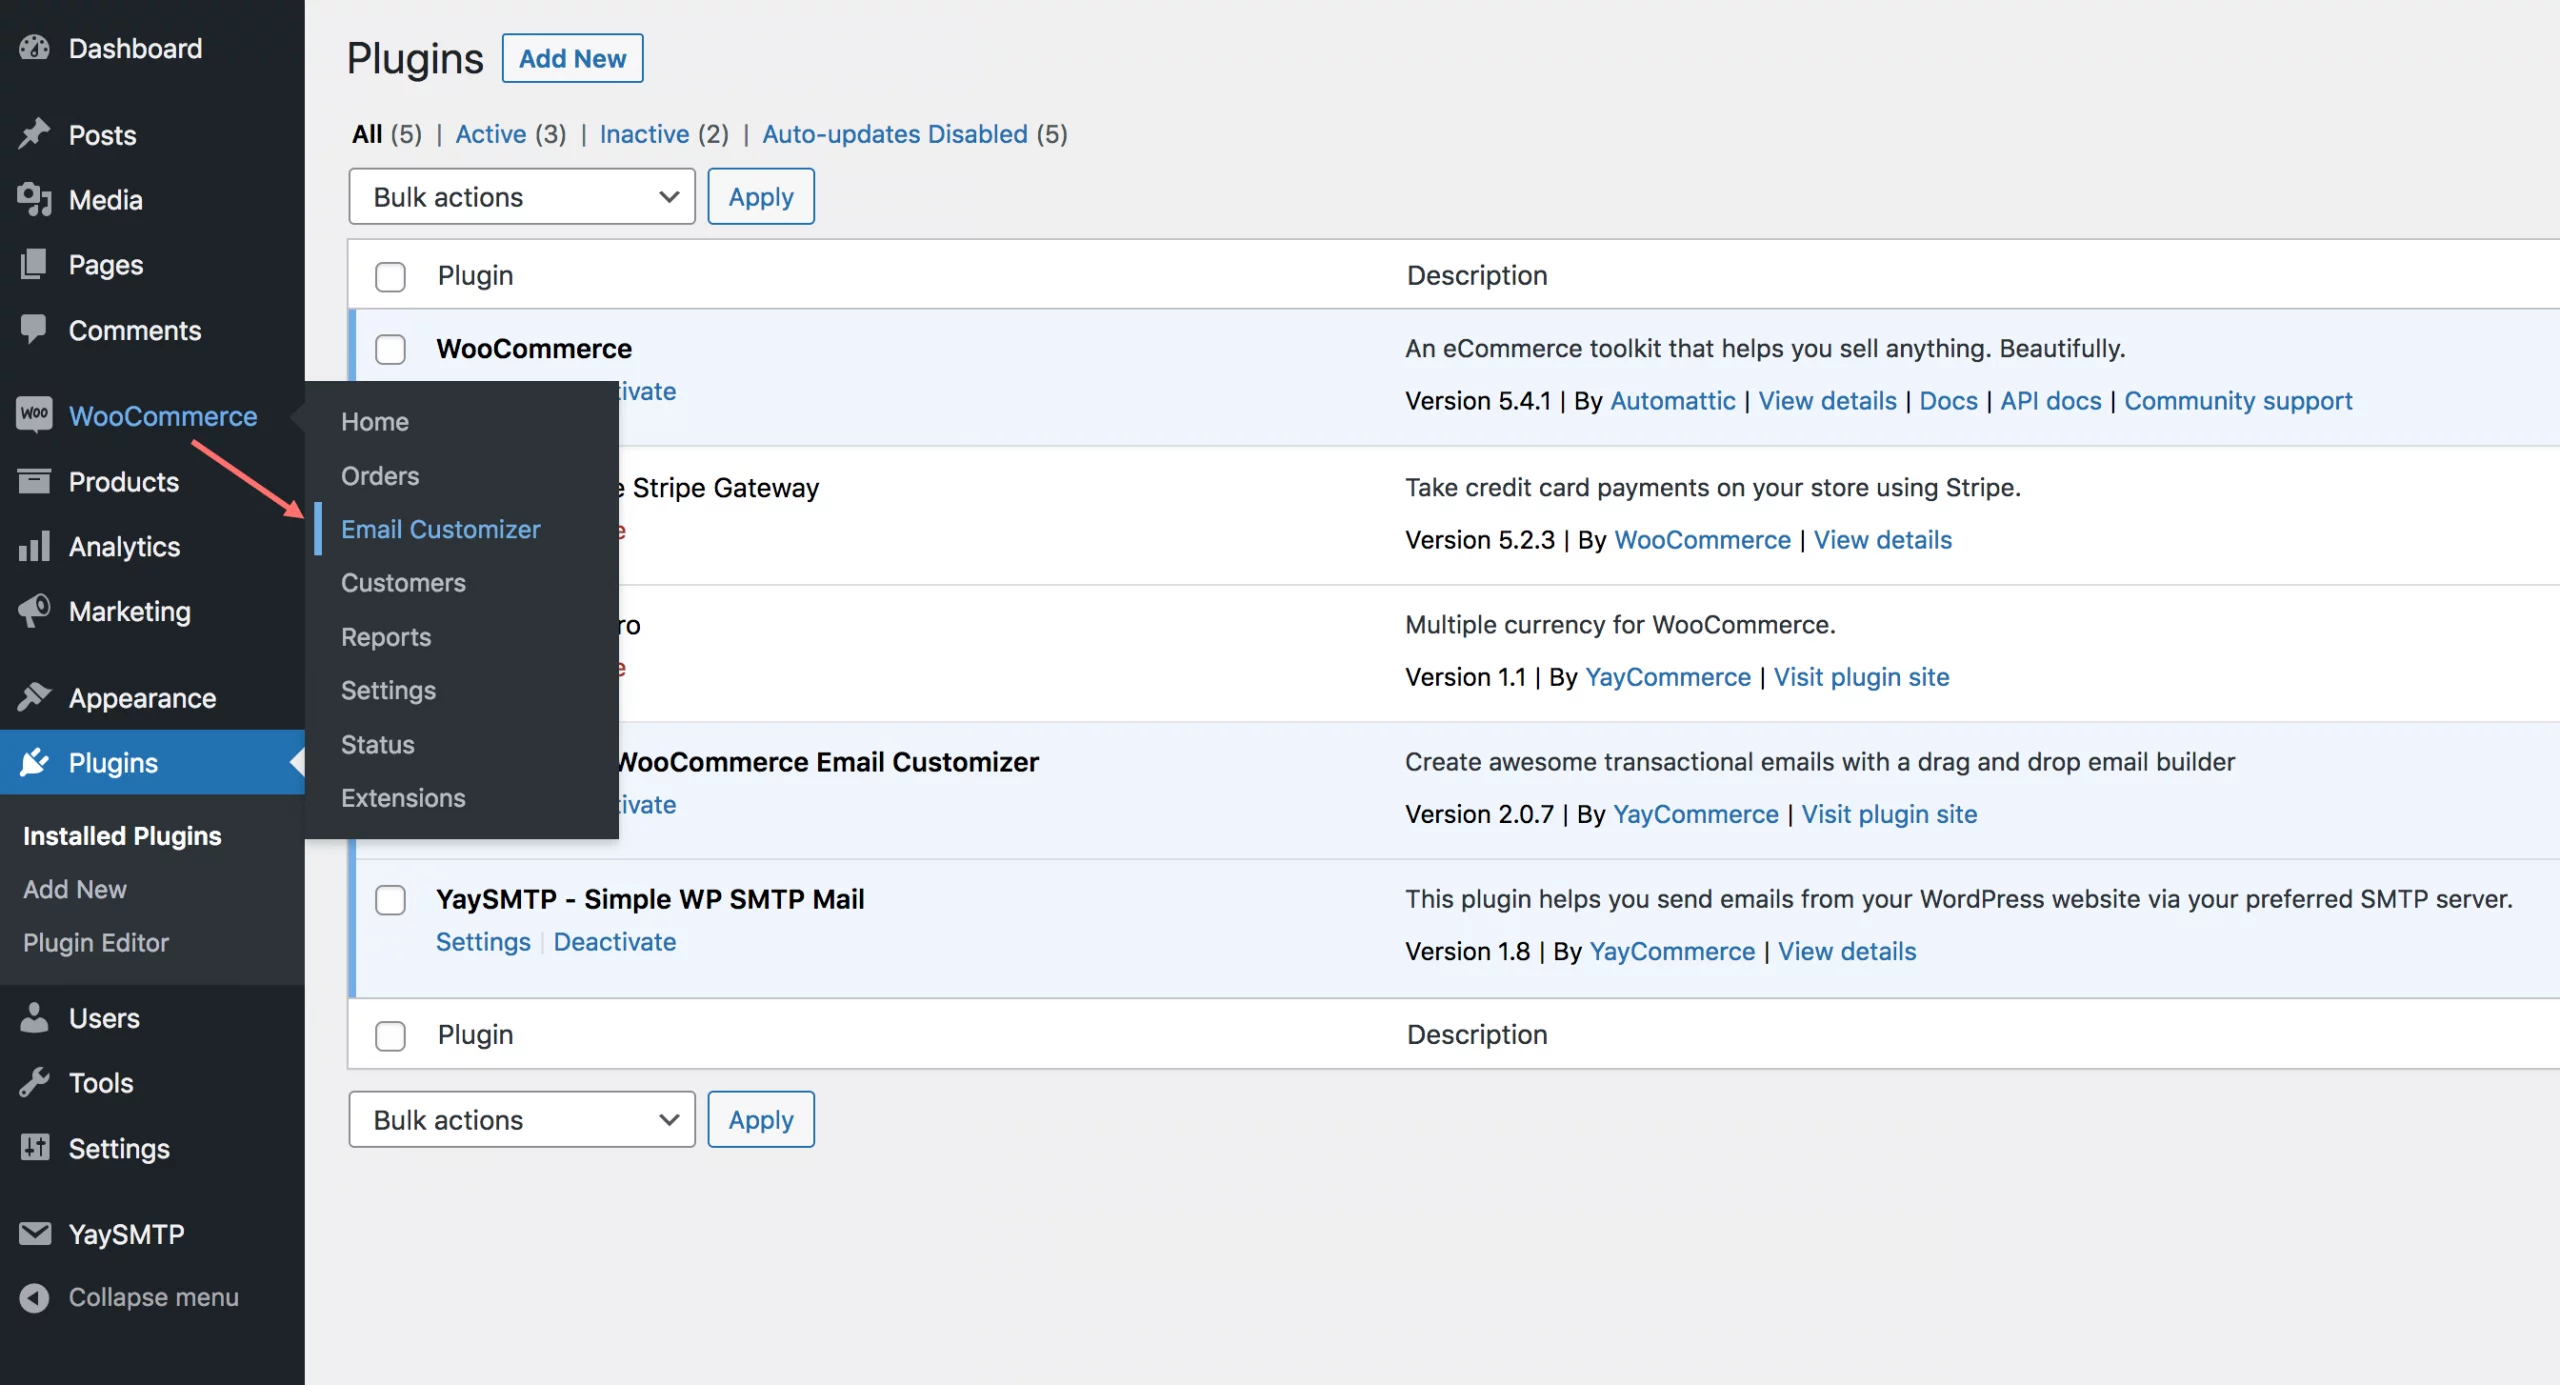The image size is (2560, 1385).
Task: Expand the bottom Bulk actions dropdown
Action: 520,1119
